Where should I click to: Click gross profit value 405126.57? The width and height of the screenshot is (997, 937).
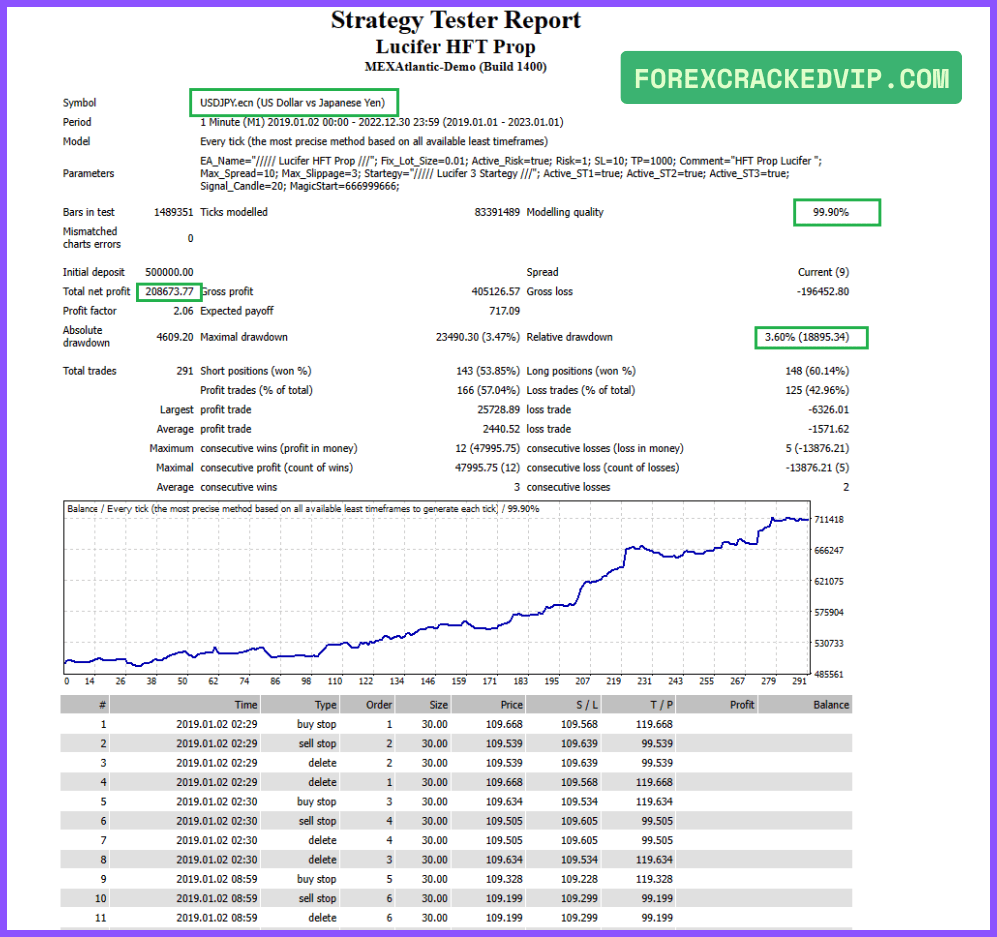click(x=495, y=292)
